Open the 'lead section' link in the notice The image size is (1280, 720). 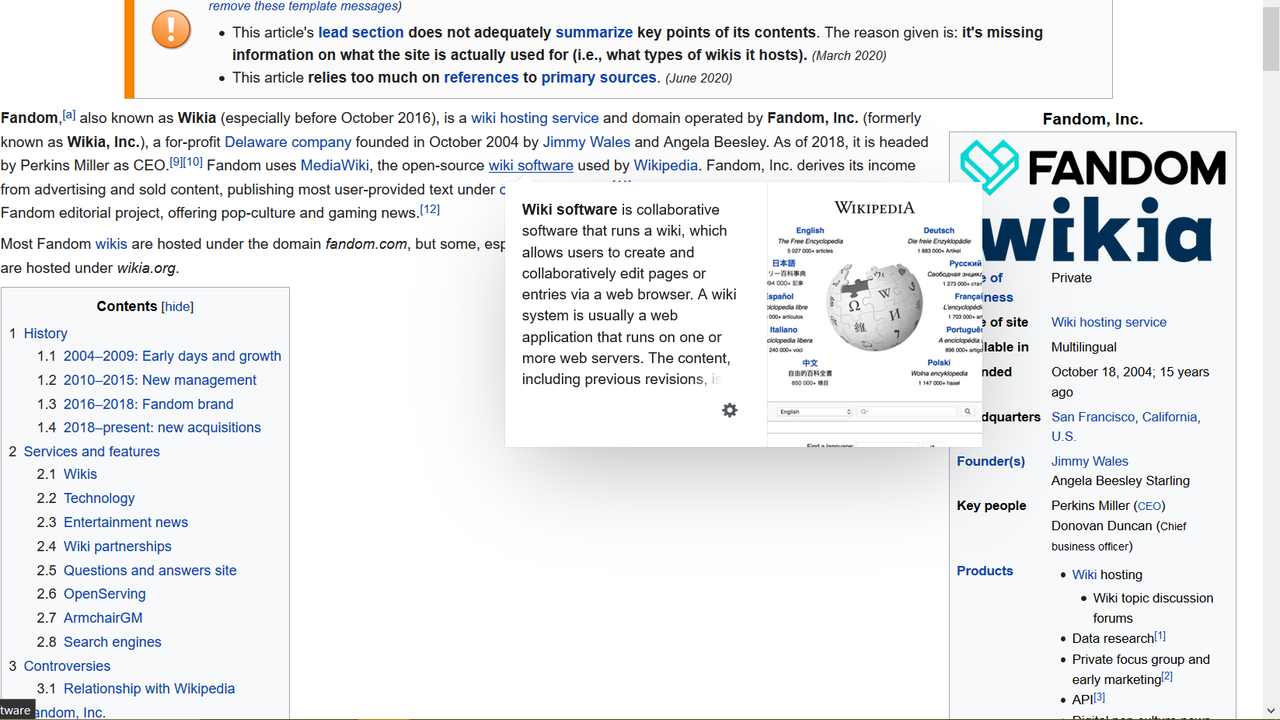[x=361, y=32]
